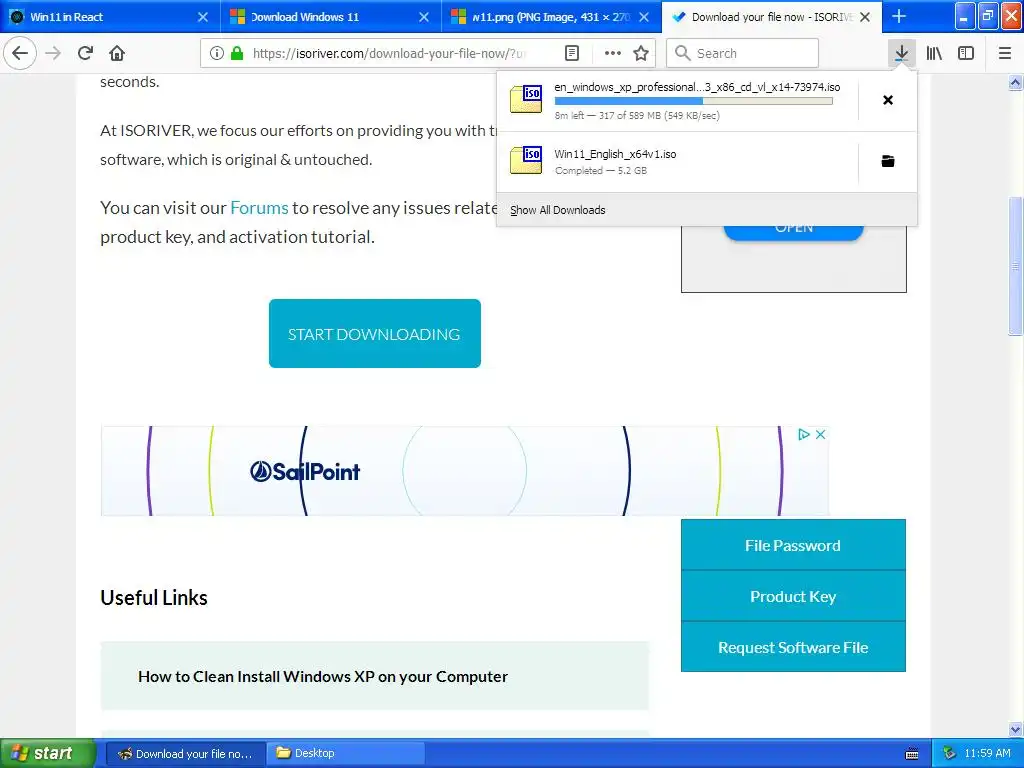The image size is (1024, 768).
Task: Open the Windows XP start menu
Action: [x=48, y=754]
